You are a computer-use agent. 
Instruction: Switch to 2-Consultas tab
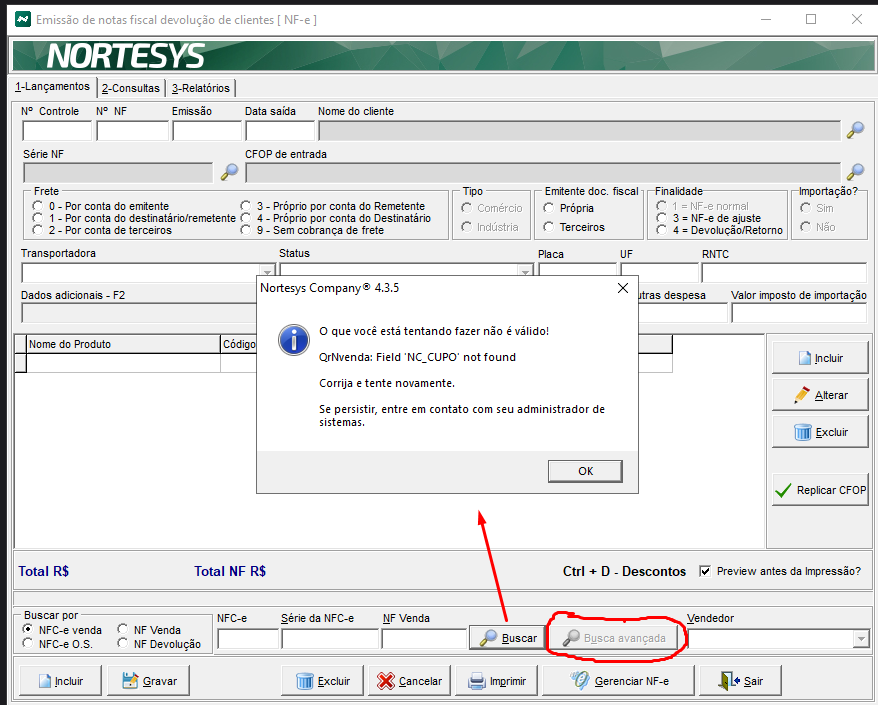click(x=130, y=88)
